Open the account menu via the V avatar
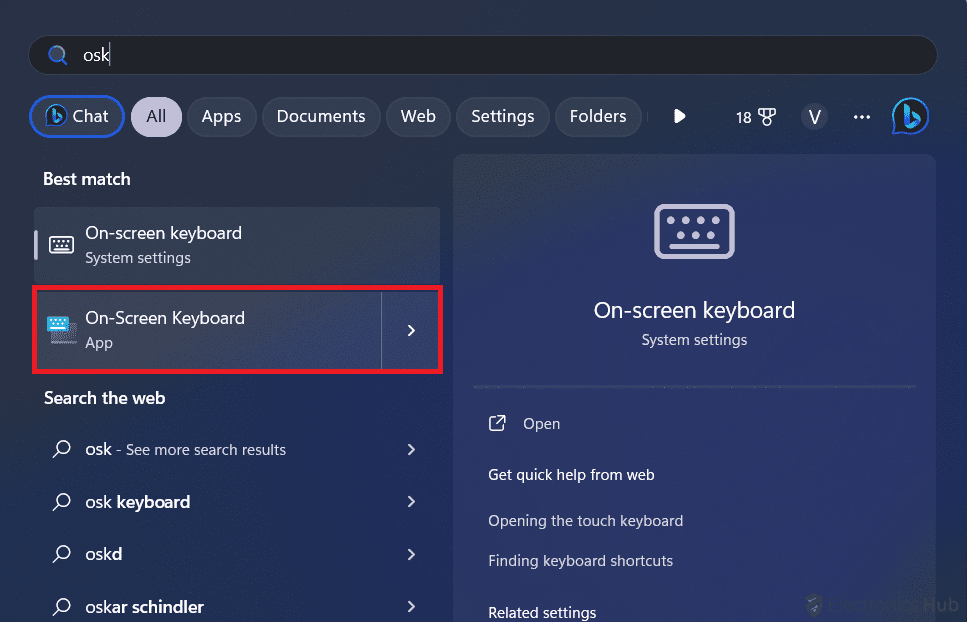The image size is (967, 622). click(814, 117)
